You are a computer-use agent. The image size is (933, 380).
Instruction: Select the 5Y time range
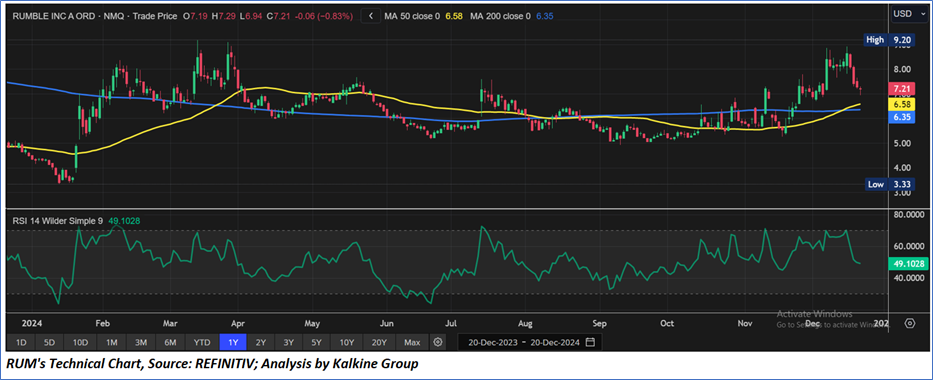click(317, 343)
